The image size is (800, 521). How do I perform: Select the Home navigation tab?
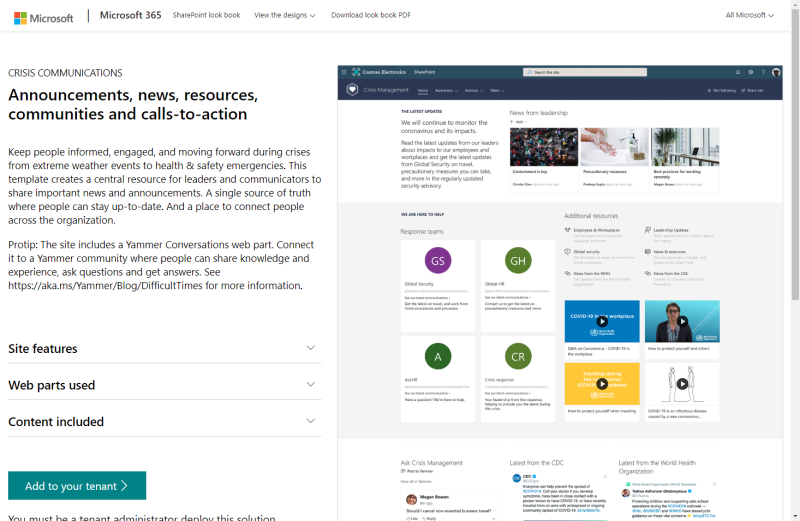pyautogui.click(x=423, y=90)
